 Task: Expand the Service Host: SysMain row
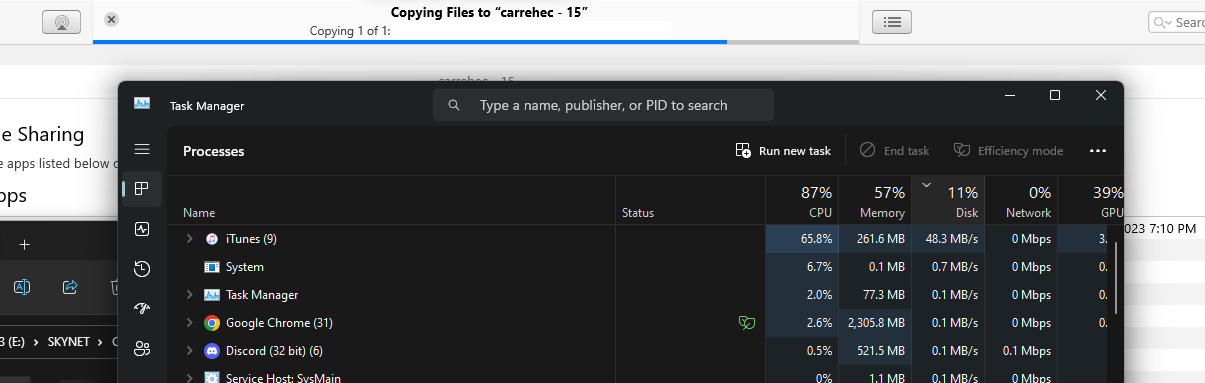[189, 378]
